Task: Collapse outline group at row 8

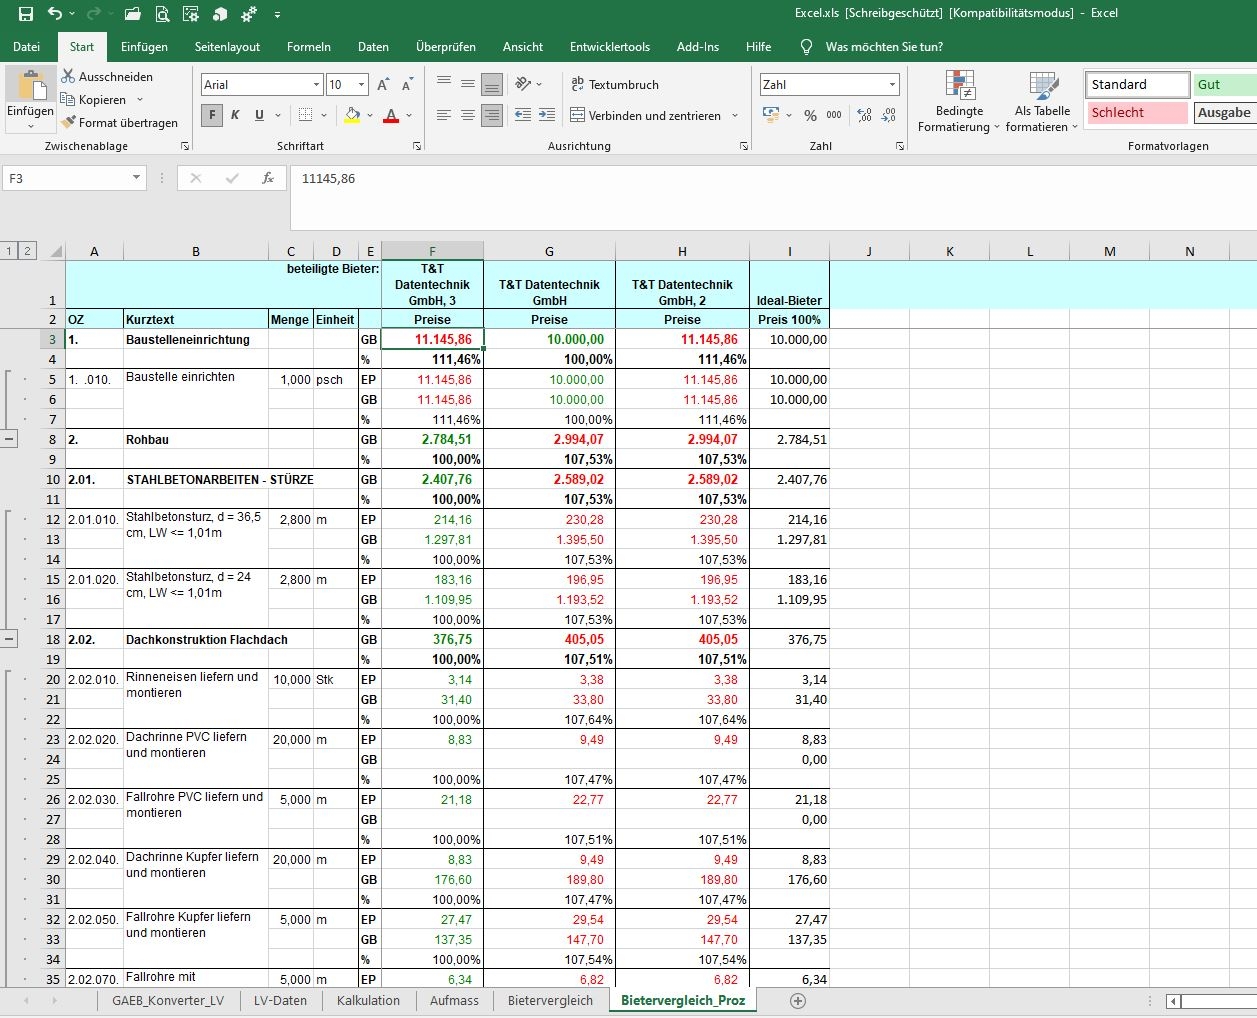Action: (x=9, y=439)
